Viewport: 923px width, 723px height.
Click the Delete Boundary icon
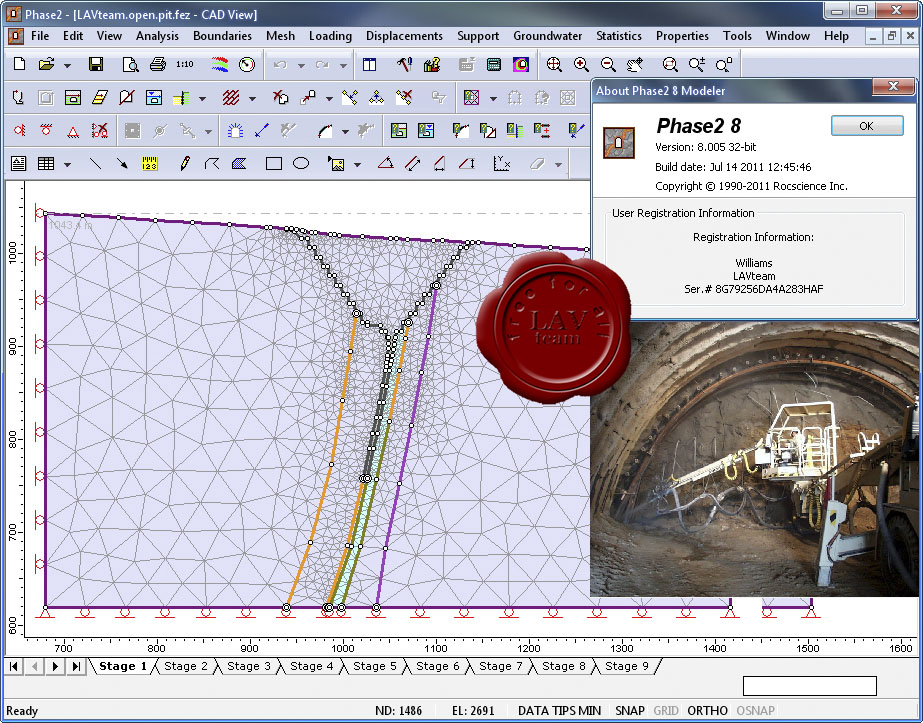[x=281, y=97]
